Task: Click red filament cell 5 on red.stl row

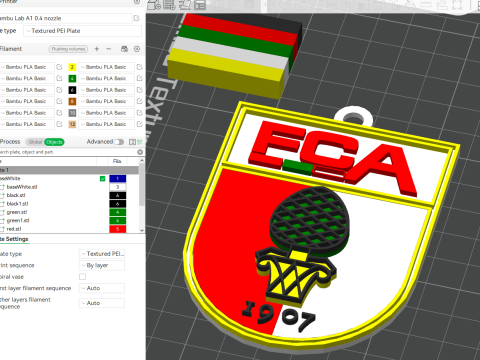Action: (x=118, y=229)
